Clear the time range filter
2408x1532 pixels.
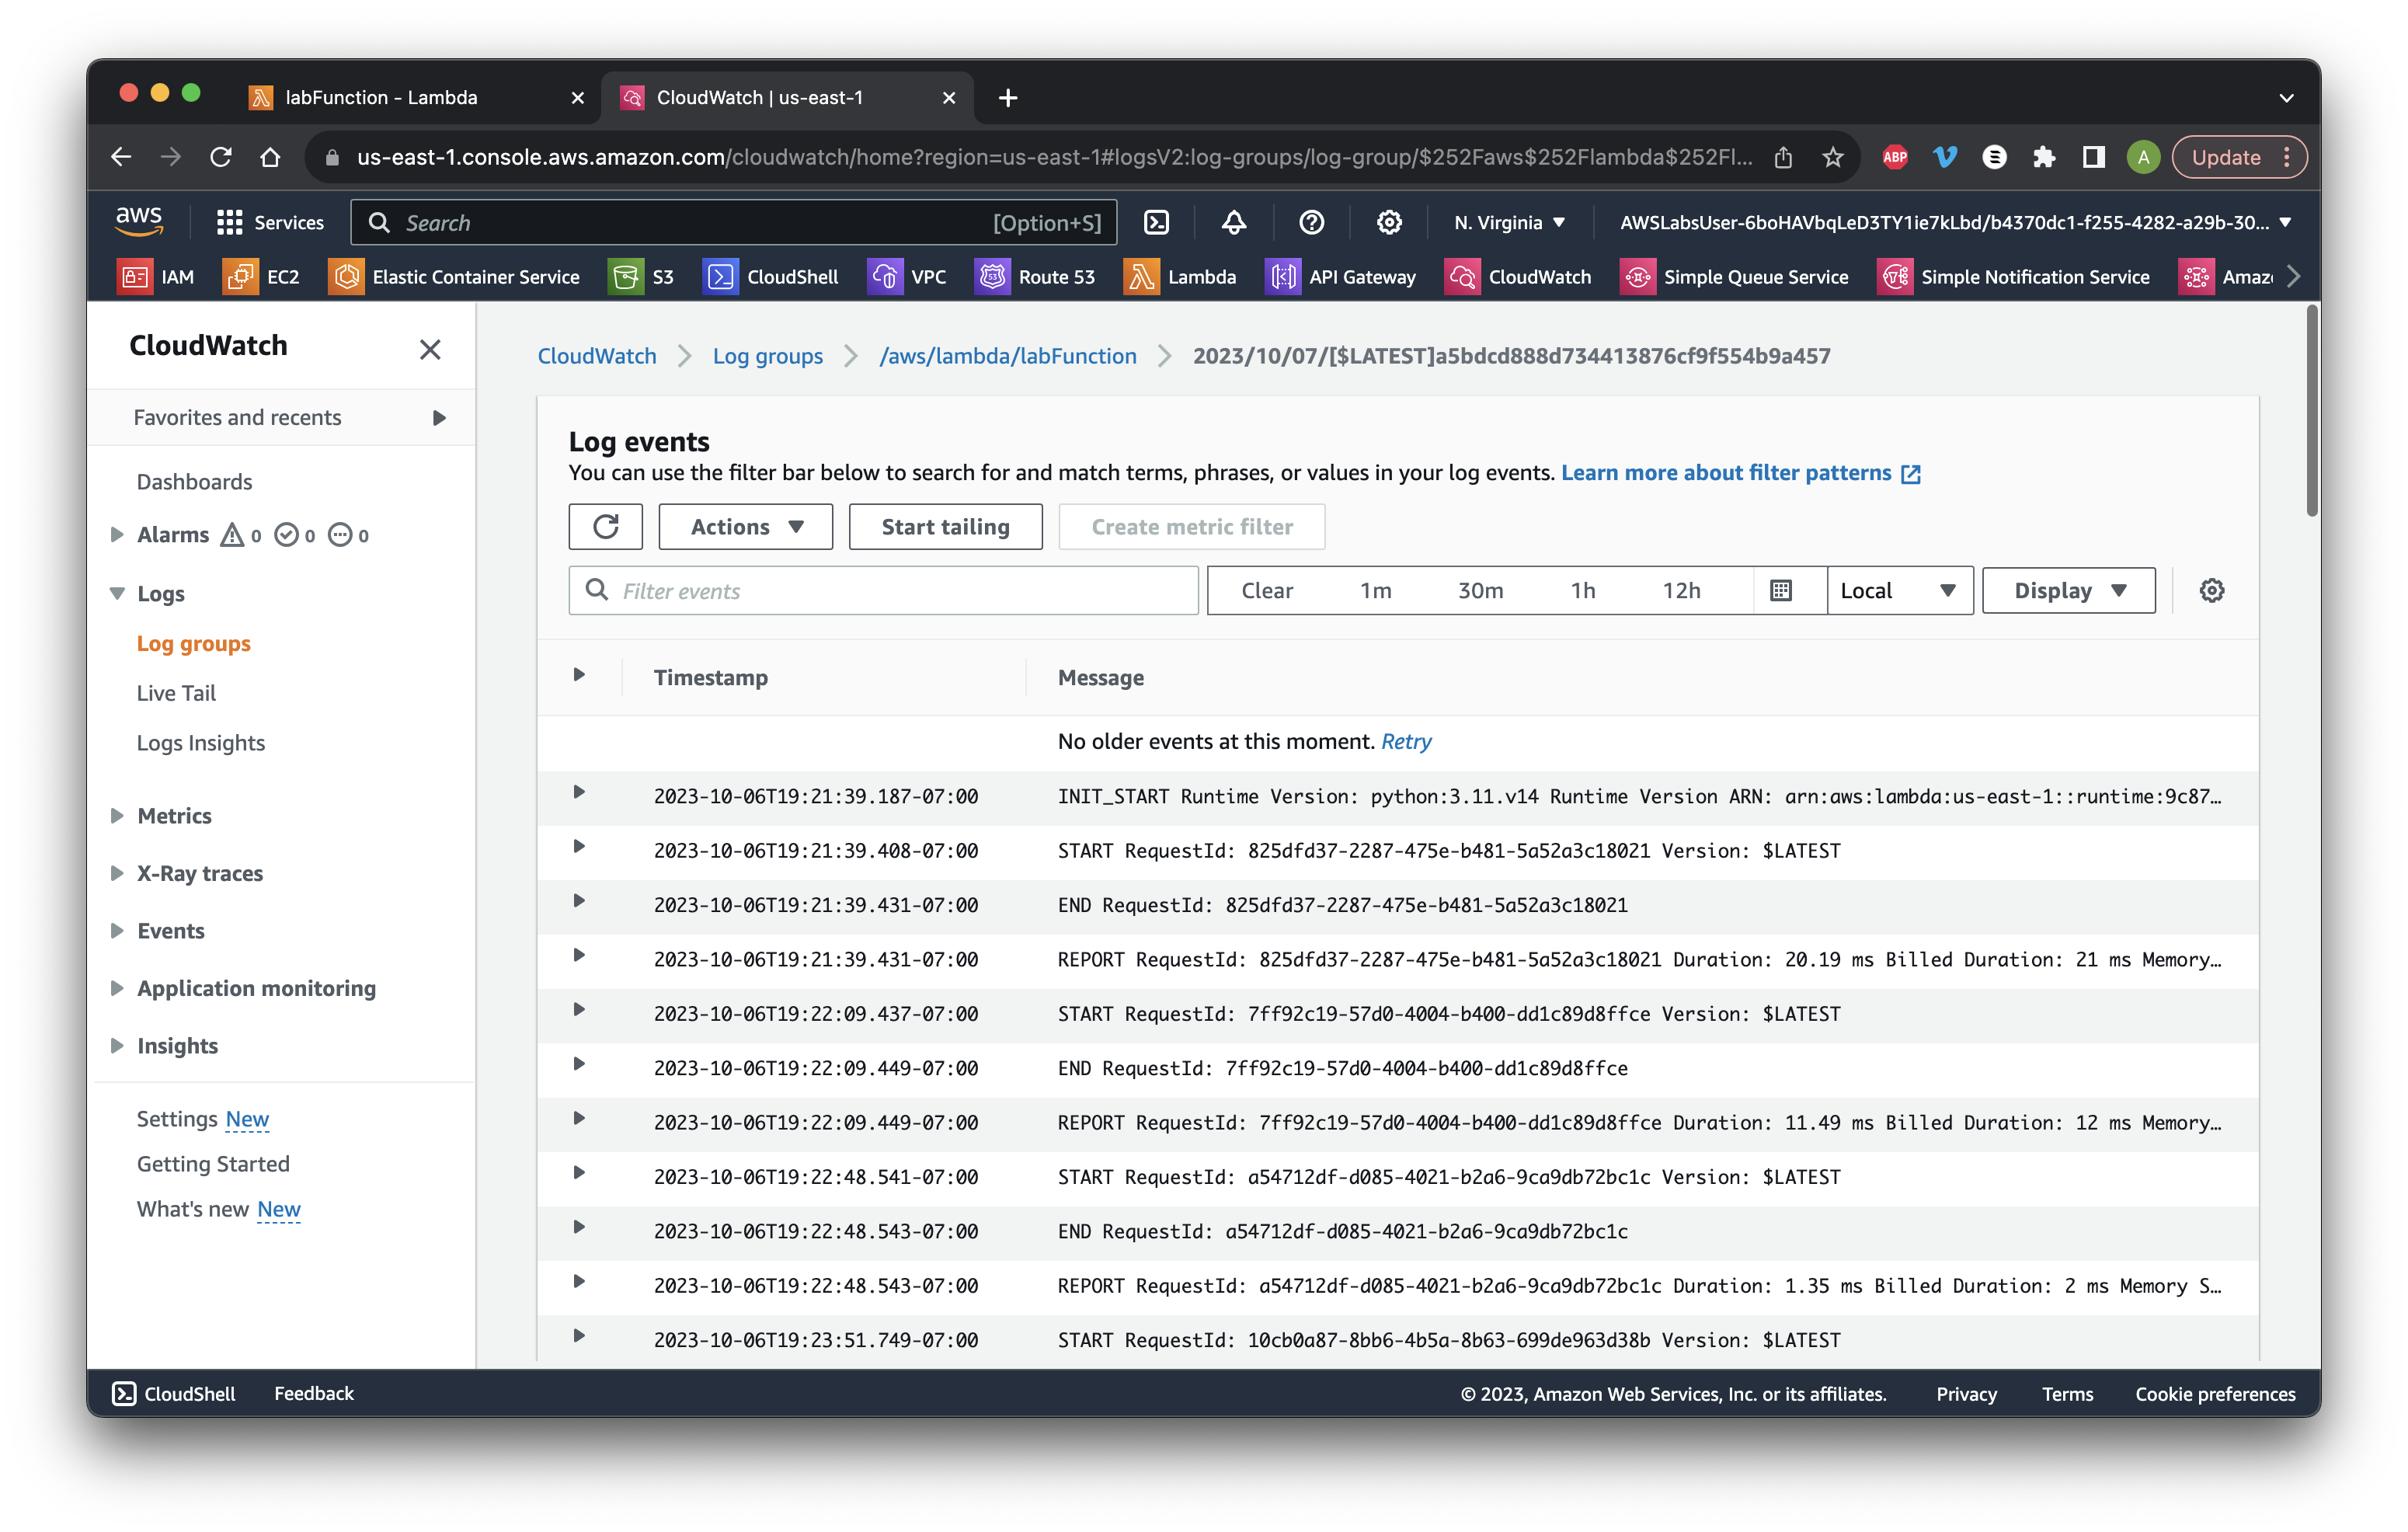(1266, 591)
